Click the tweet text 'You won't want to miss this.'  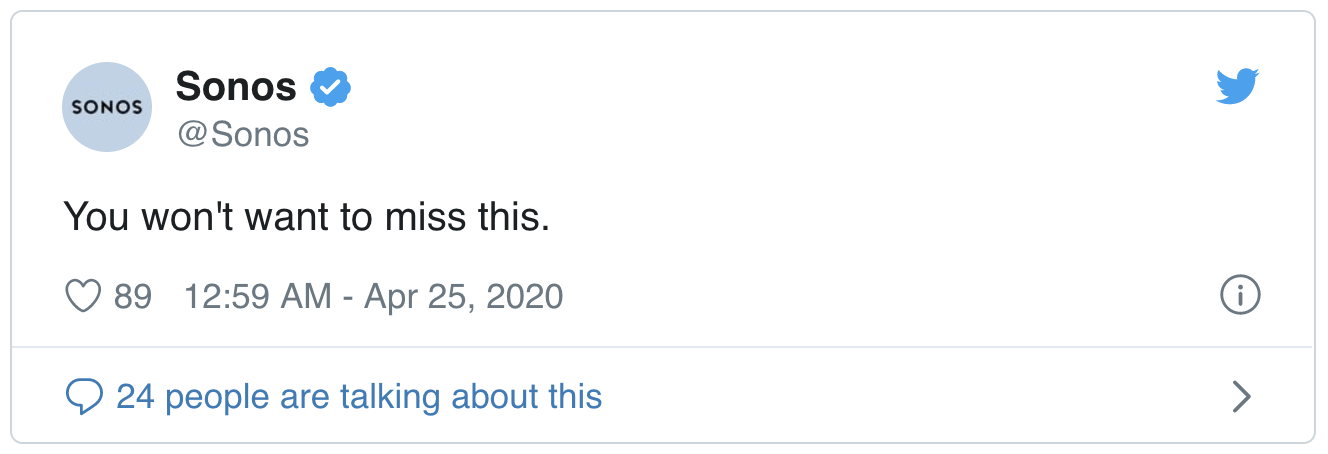(x=307, y=216)
